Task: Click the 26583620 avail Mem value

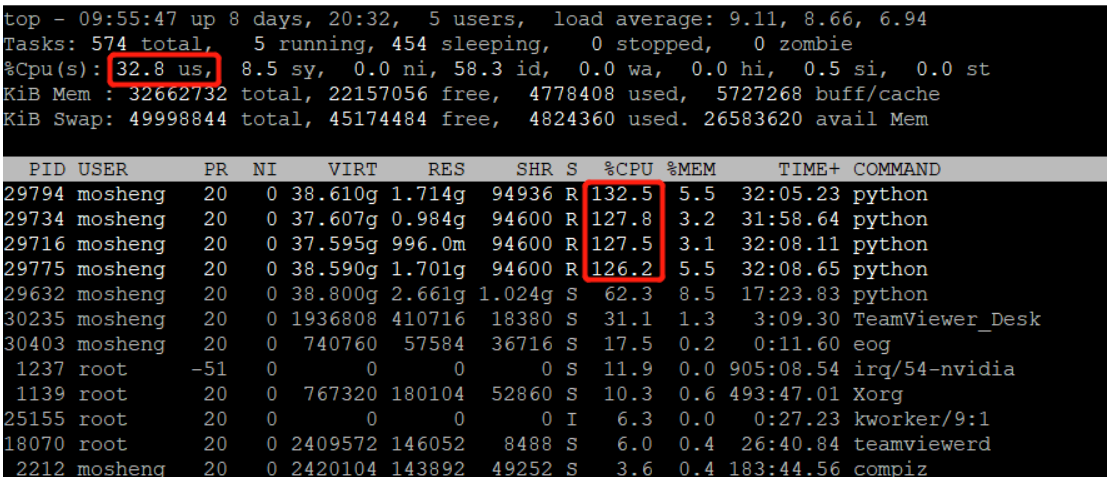Action: (753, 119)
